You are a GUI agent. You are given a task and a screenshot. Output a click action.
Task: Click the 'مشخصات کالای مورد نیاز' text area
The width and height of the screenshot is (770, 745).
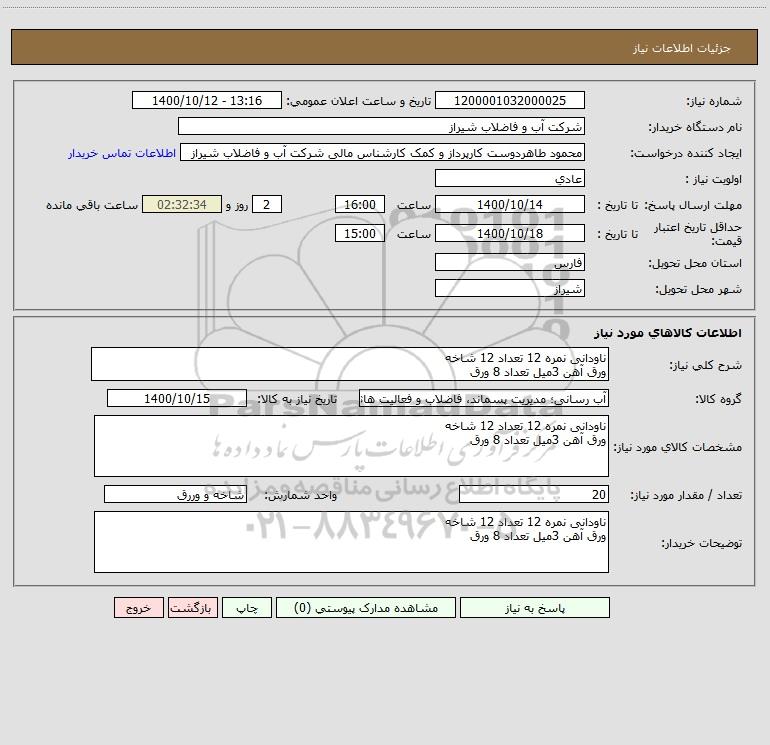point(351,446)
